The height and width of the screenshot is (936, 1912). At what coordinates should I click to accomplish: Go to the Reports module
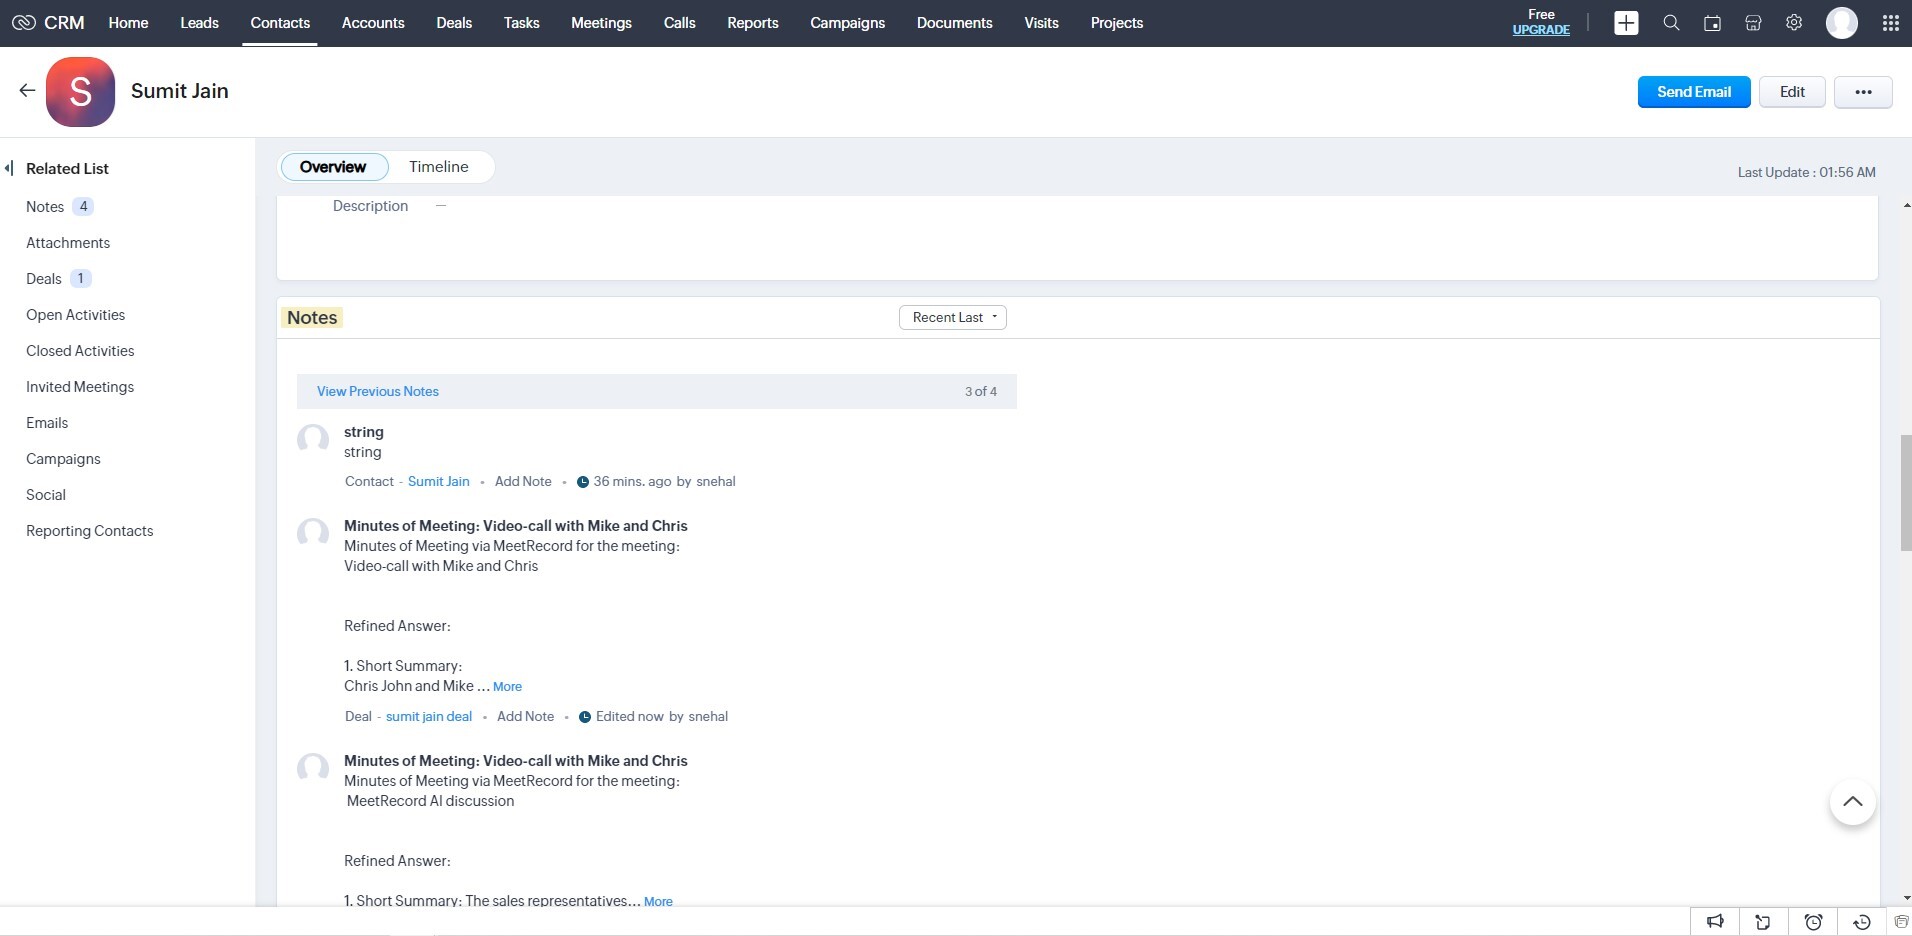coord(753,23)
